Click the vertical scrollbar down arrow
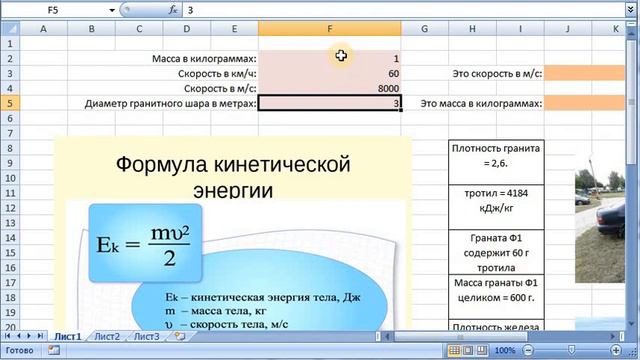The width and height of the screenshot is (640, 360). (x=631, y=323)
